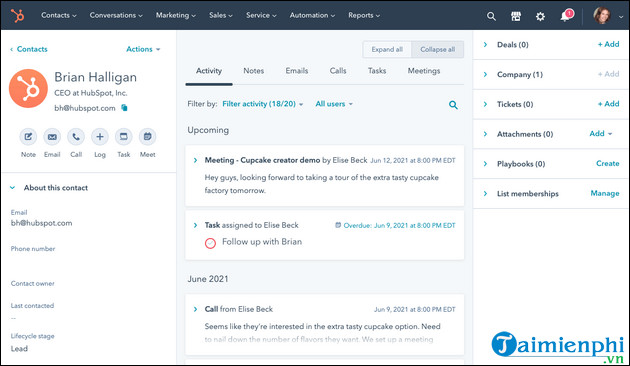The width and height of the screenshot is (630, 366).
Task: Click the Email field bh@hubspot.com value
Action: (x=41, y=223)
